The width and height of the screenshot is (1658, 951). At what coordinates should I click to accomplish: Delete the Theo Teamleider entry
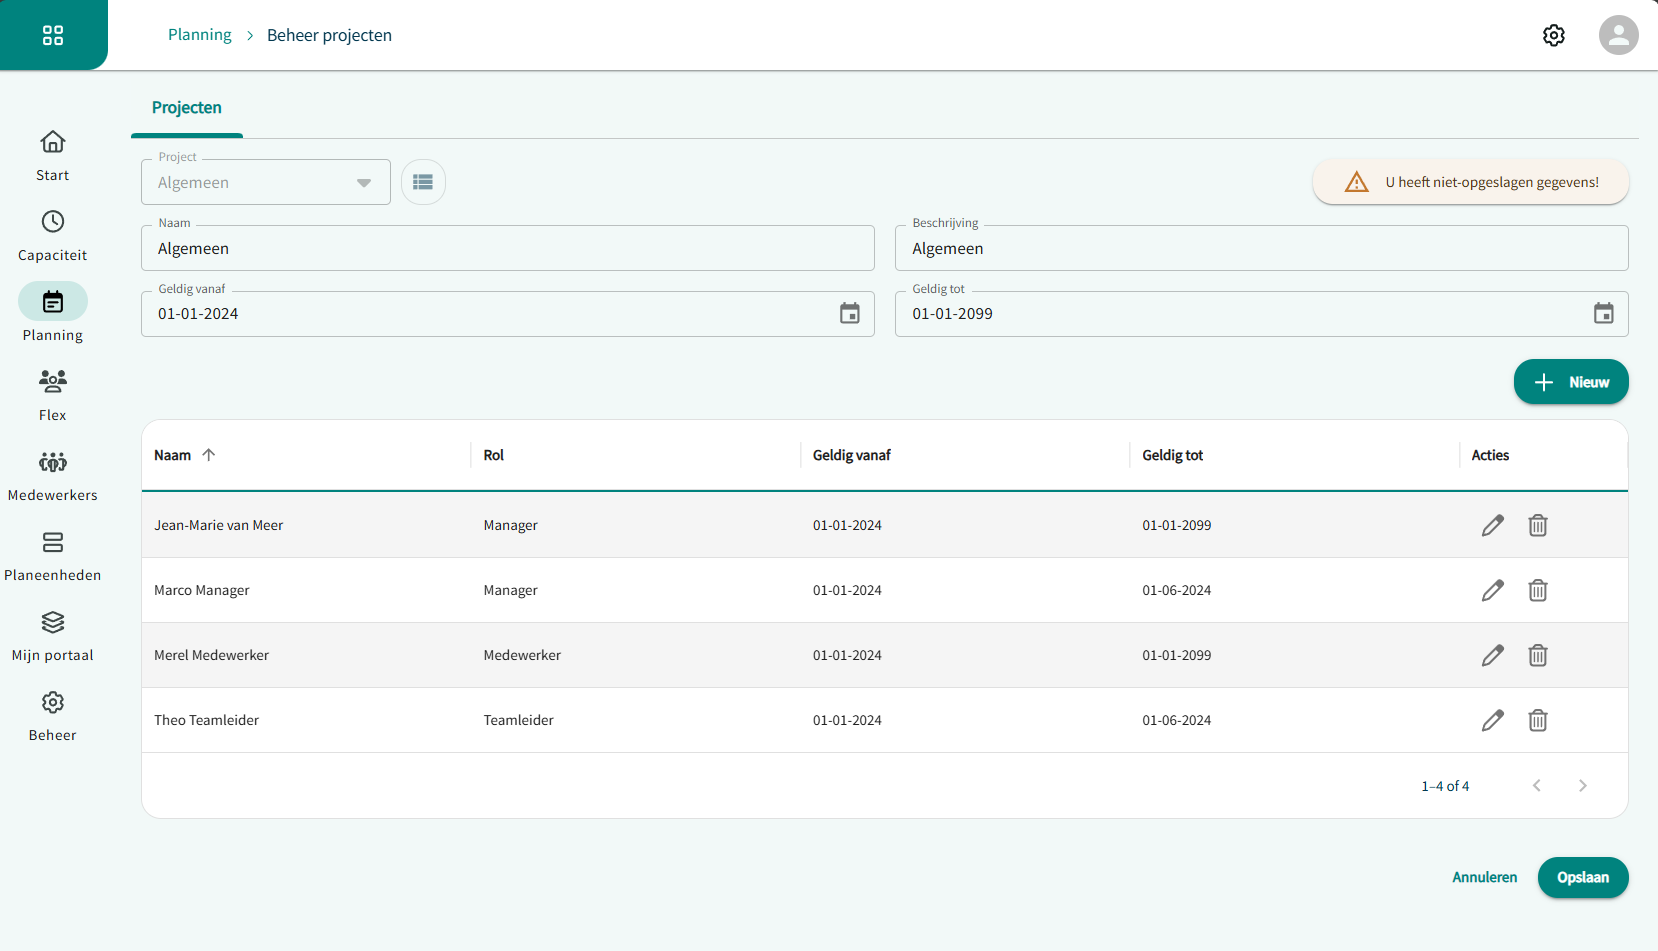[x=1537, y=720]
